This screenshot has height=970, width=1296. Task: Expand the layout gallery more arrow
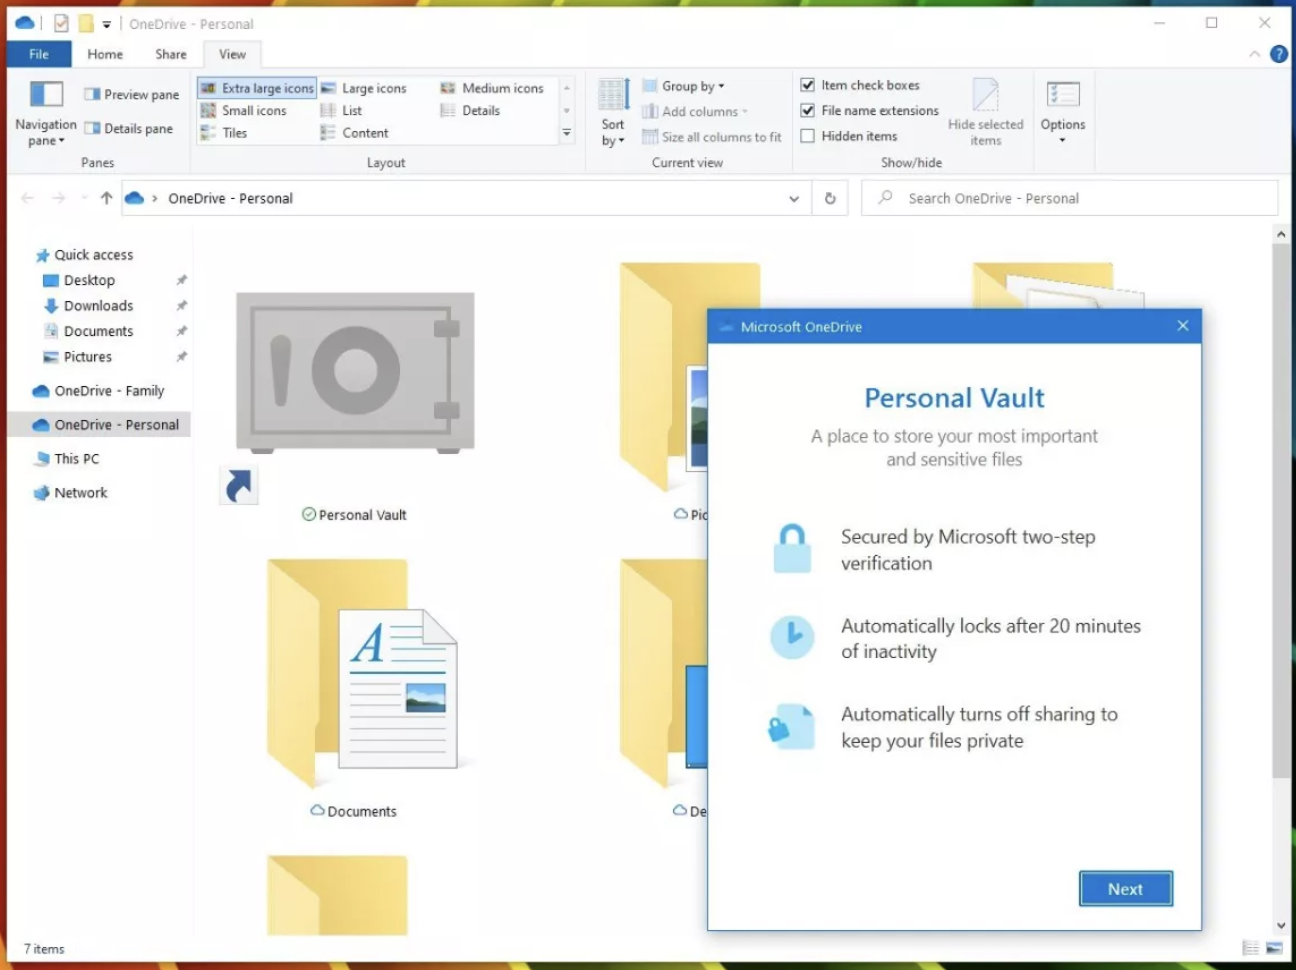[567, 133]
